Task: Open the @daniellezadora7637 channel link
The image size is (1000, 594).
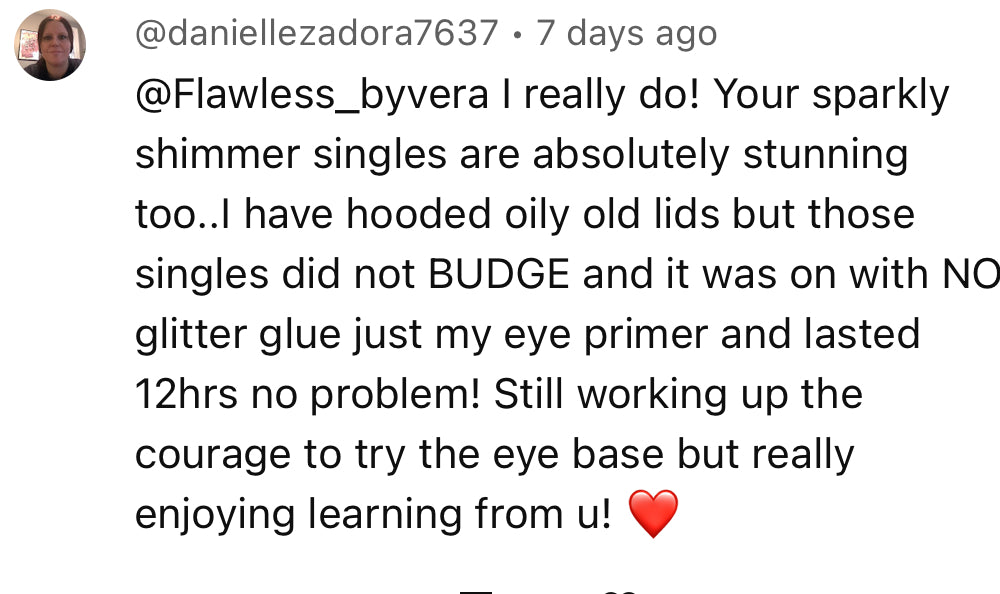Action: click(x=316, y=34)
